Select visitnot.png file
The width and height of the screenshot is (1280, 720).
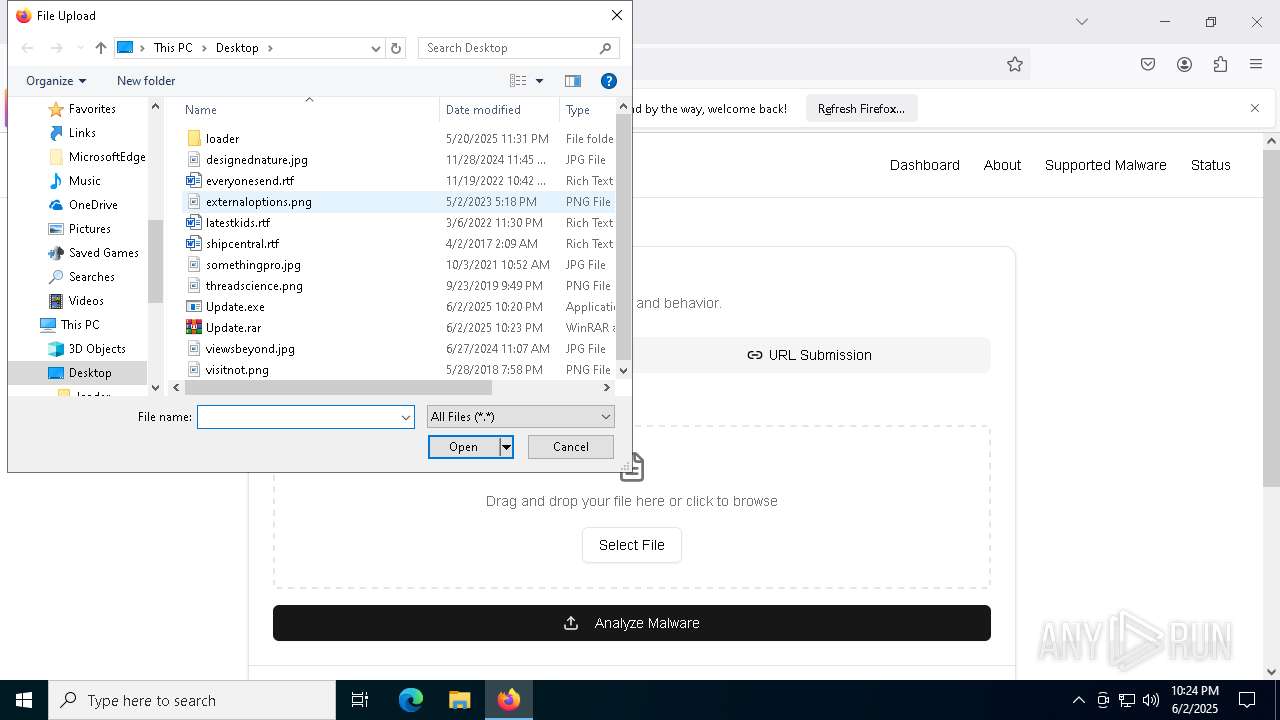[x=237, y=370]
